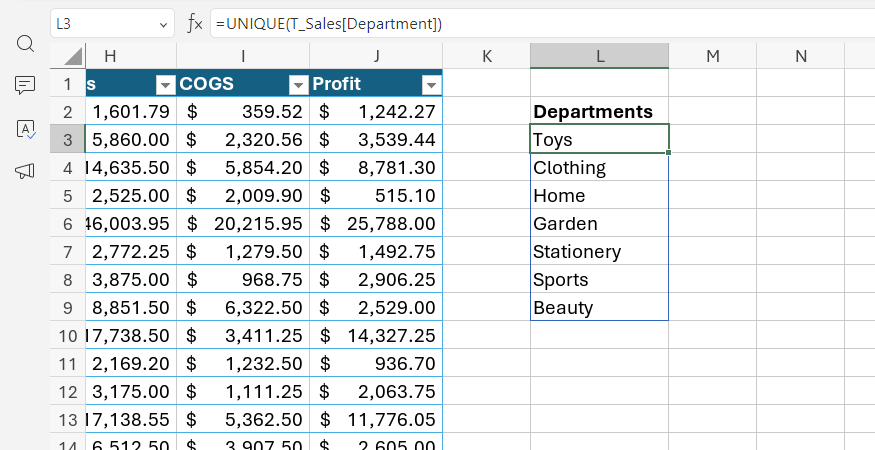Click the Profit header cell text
Viewport: 875px width, 450px height.
click(336, 84)
